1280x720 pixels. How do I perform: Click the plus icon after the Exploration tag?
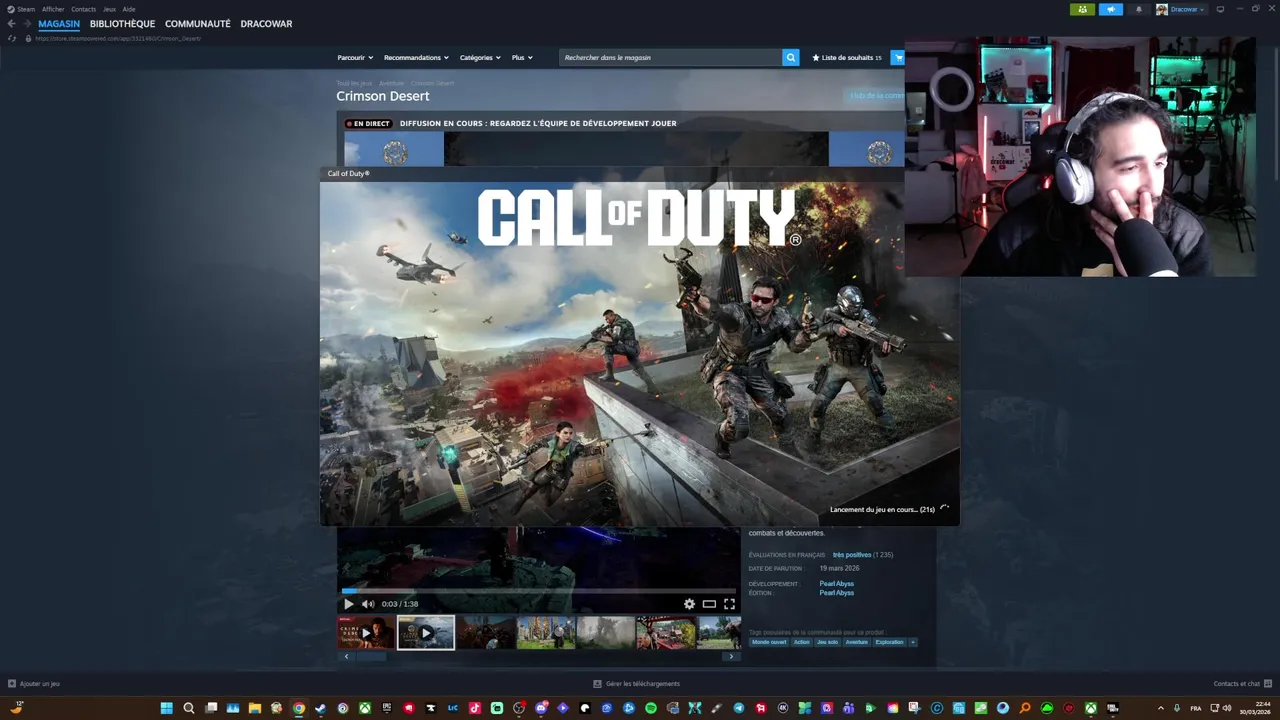912,642
